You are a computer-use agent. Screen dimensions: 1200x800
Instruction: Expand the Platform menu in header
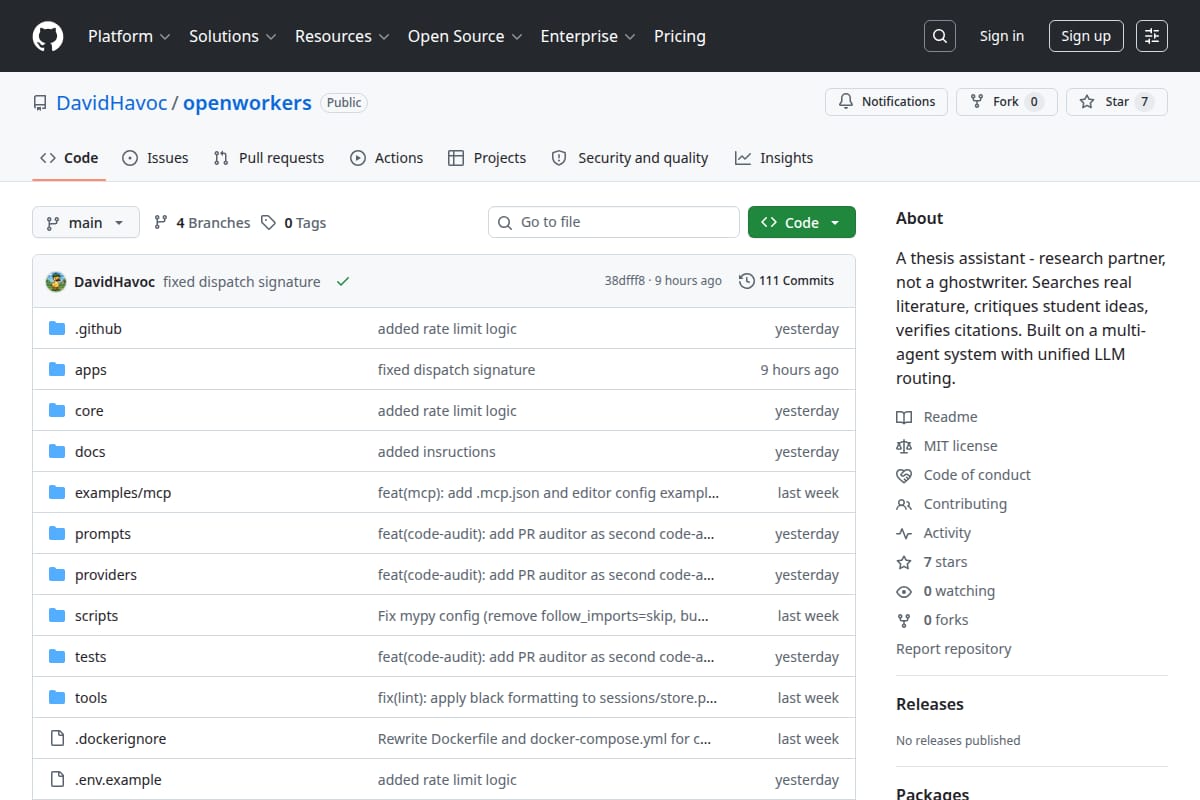coord(129,36)
